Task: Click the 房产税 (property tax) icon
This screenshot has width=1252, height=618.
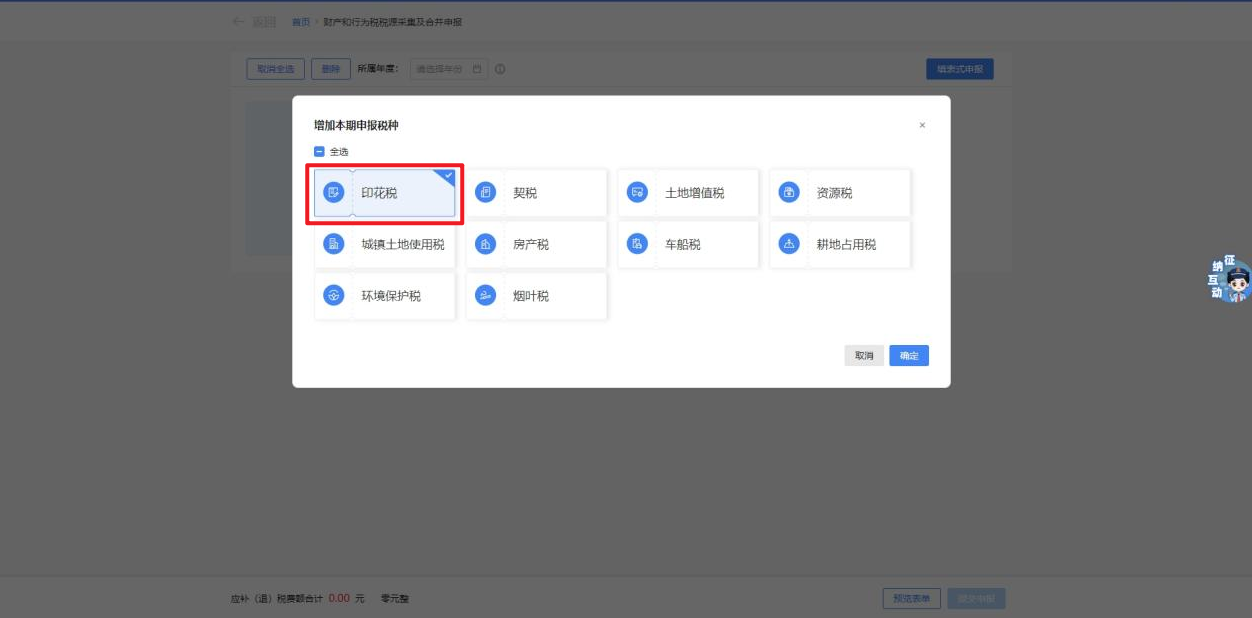Action: coord(486,244)
